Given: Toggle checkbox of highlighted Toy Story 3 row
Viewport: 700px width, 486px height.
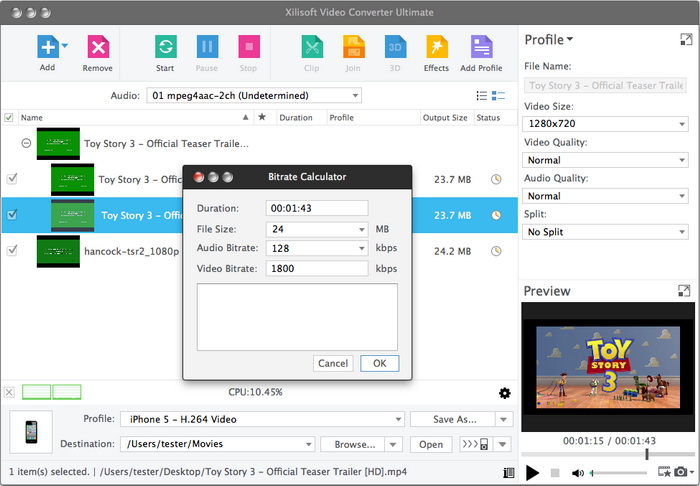Looking at the screenshot, I should coord(12,214).
